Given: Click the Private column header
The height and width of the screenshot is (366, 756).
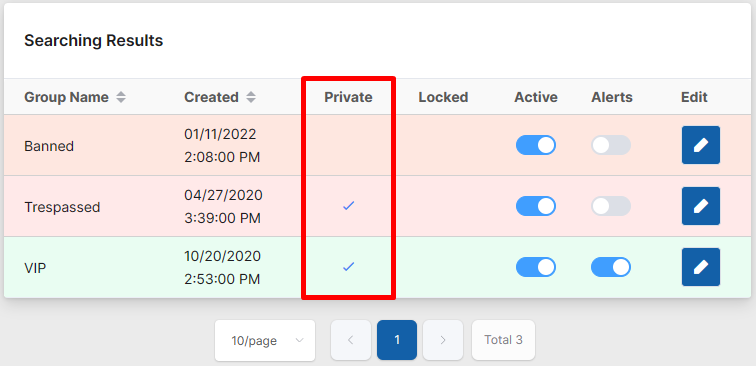Looking at the screenshot, I should 348,97.
